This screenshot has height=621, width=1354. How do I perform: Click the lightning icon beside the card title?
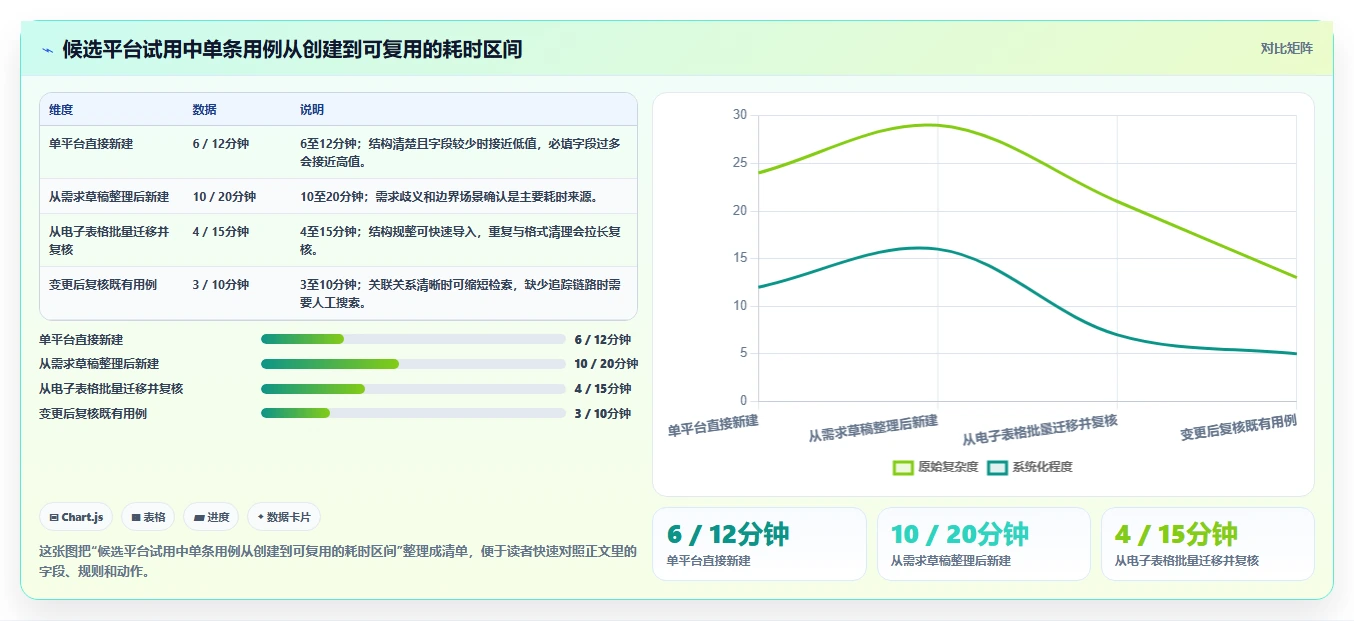pyautogui.click(x=47, y=50)
